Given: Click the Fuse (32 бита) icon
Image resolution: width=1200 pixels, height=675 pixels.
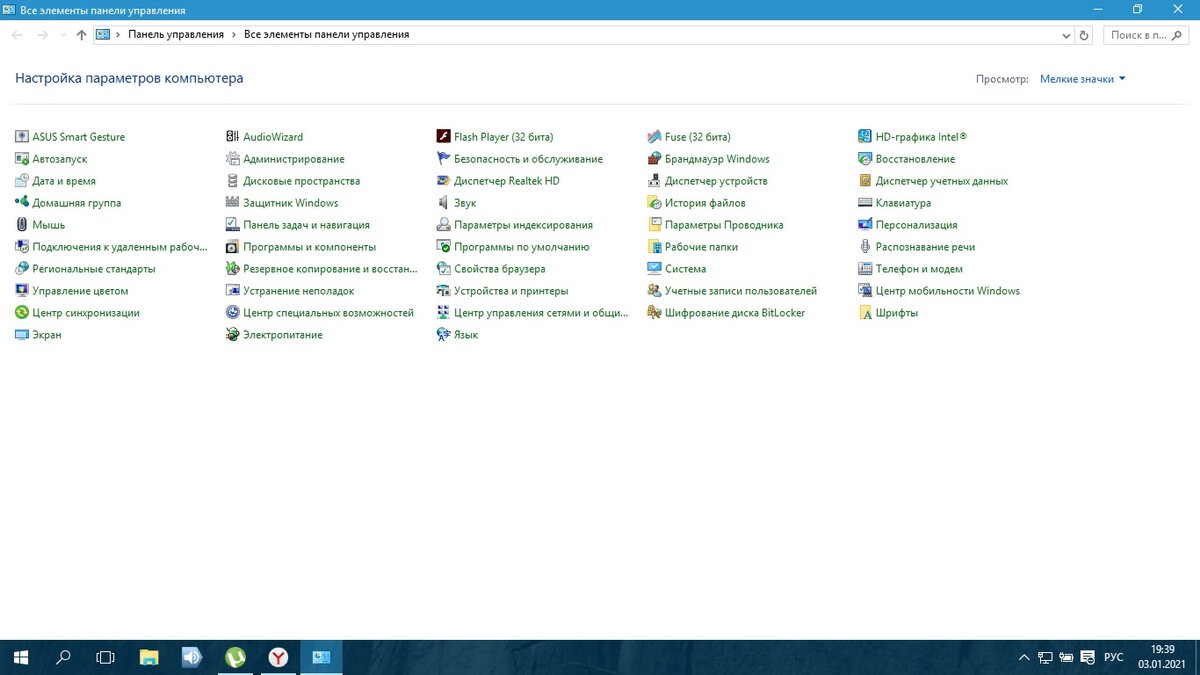Looking at the screenshot, I should pyautogui.click(x=655, y=137).
